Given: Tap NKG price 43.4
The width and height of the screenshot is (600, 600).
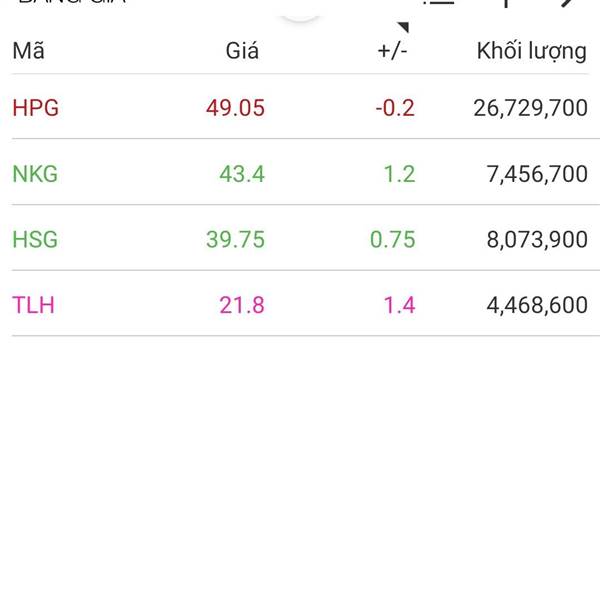Looking at the screenshot, I should coord(242,174).
